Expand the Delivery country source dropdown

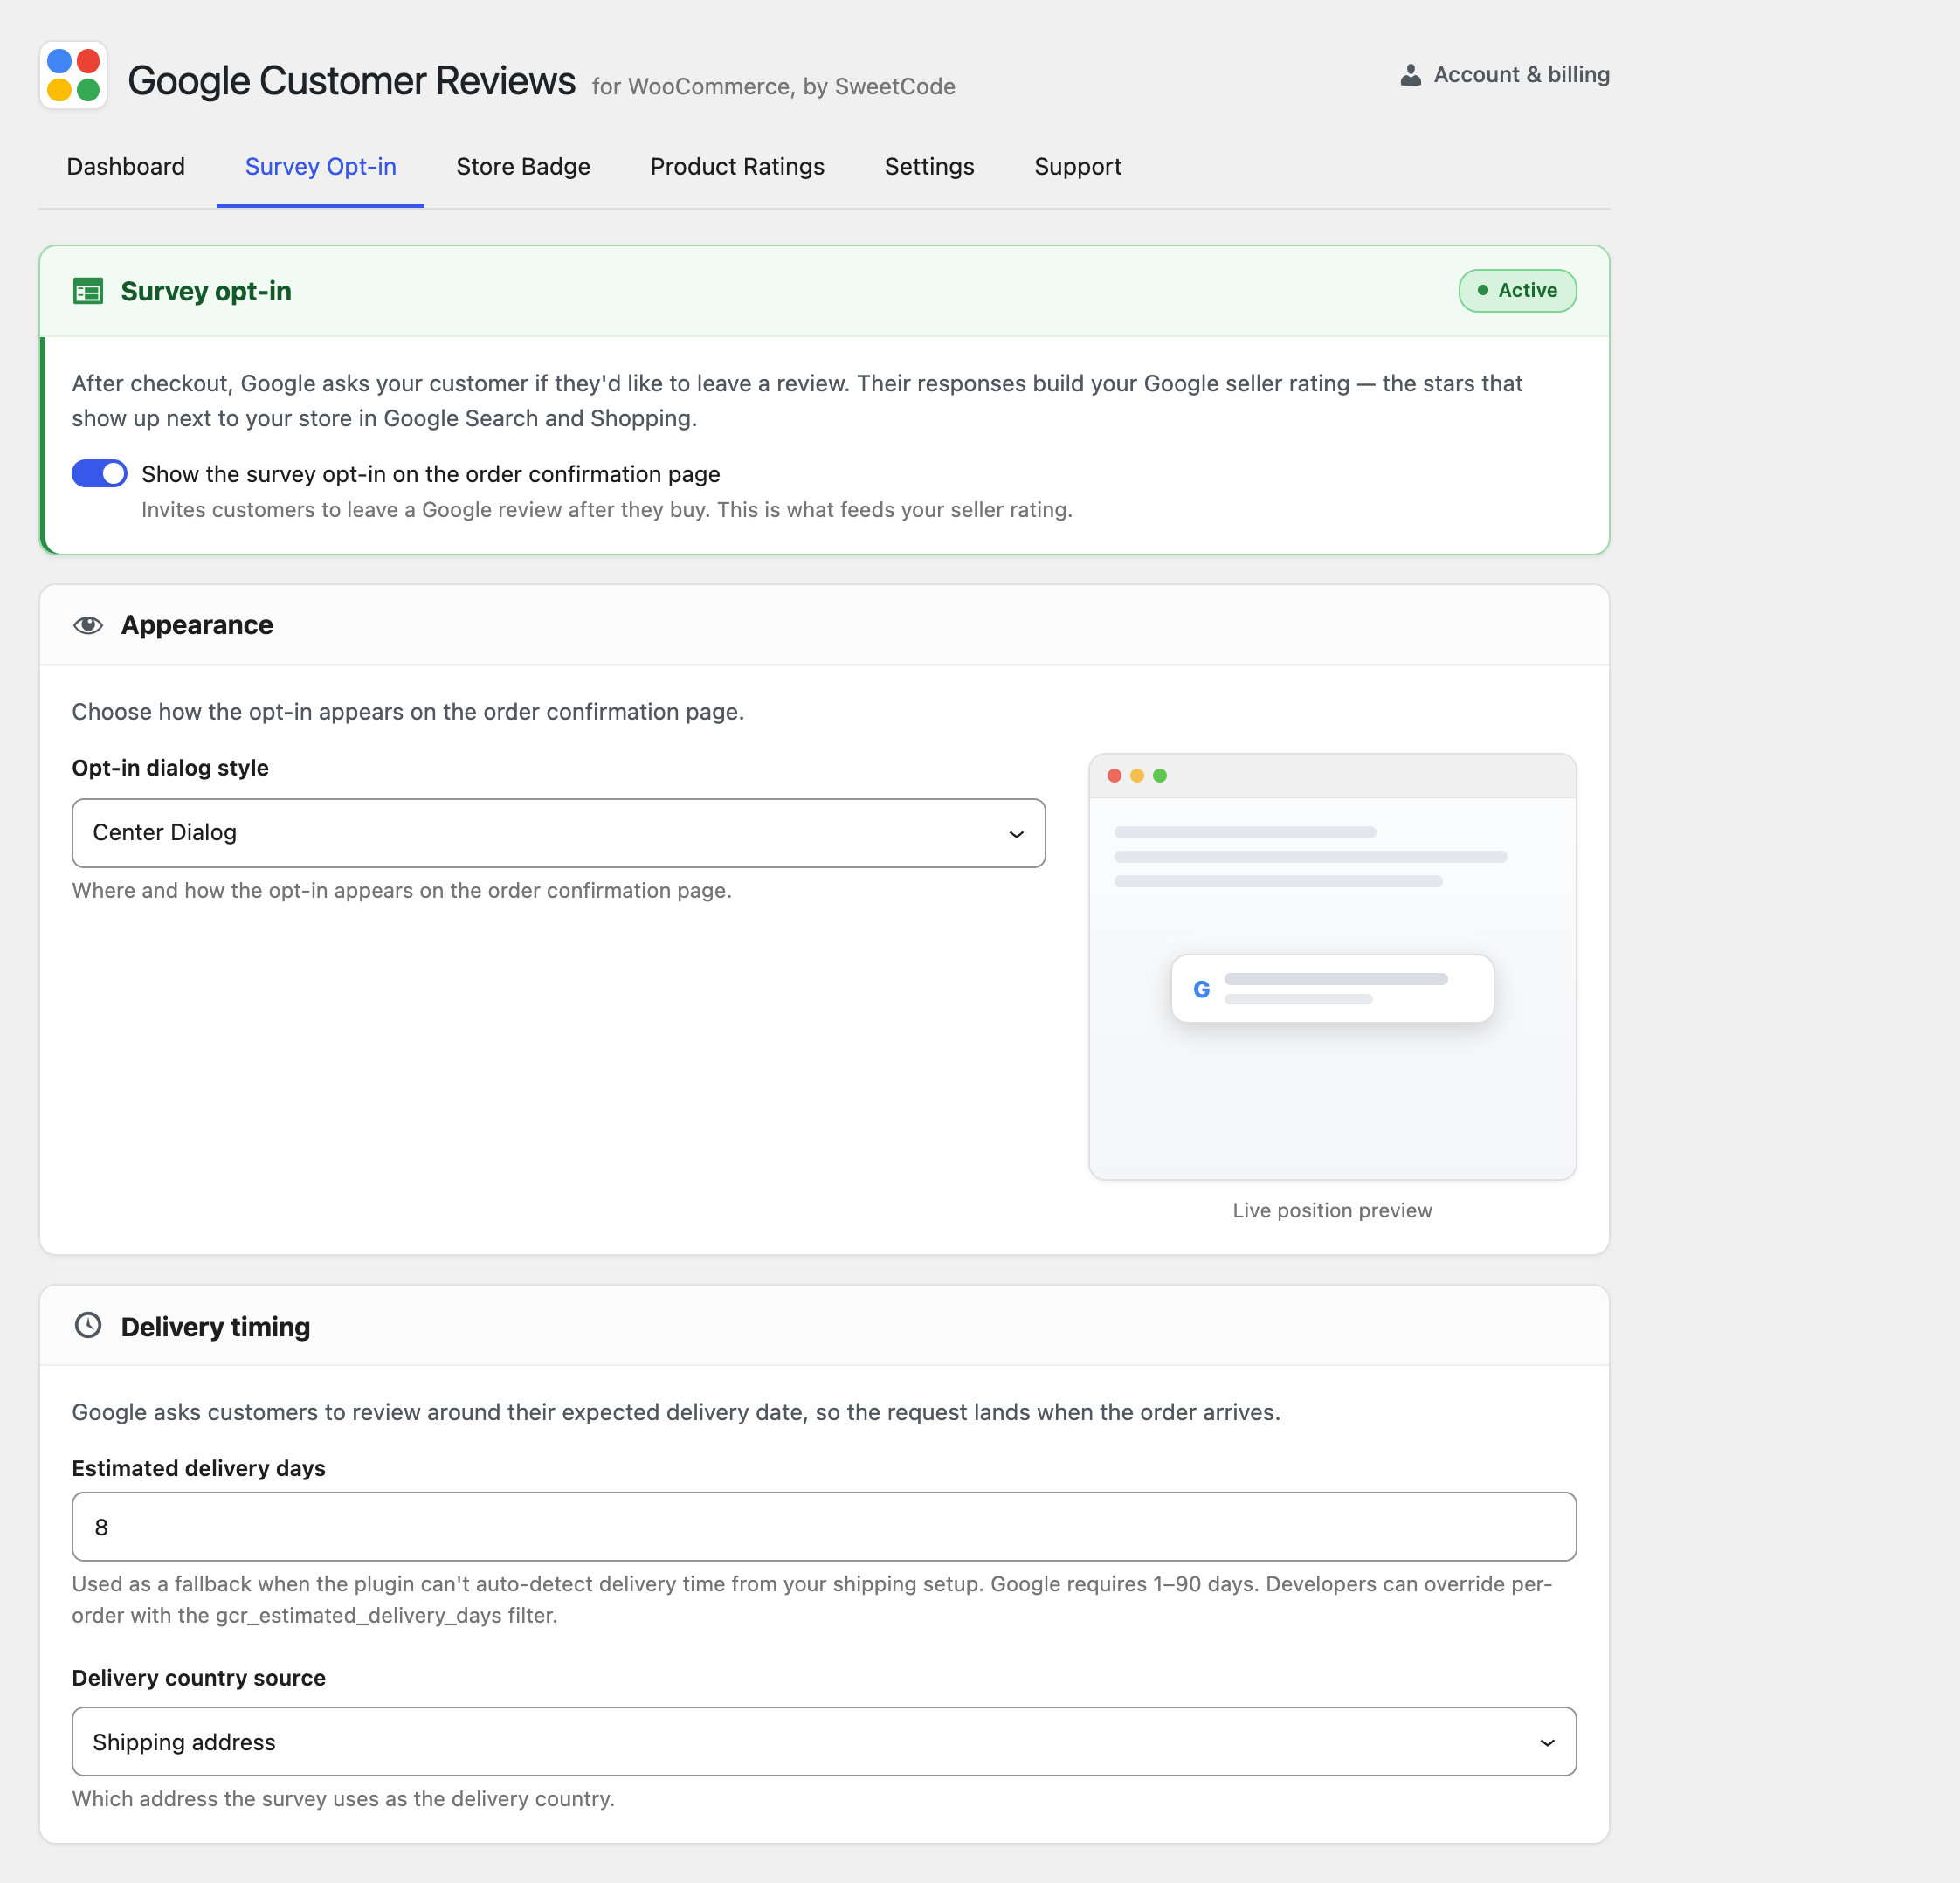[824, 1741]
